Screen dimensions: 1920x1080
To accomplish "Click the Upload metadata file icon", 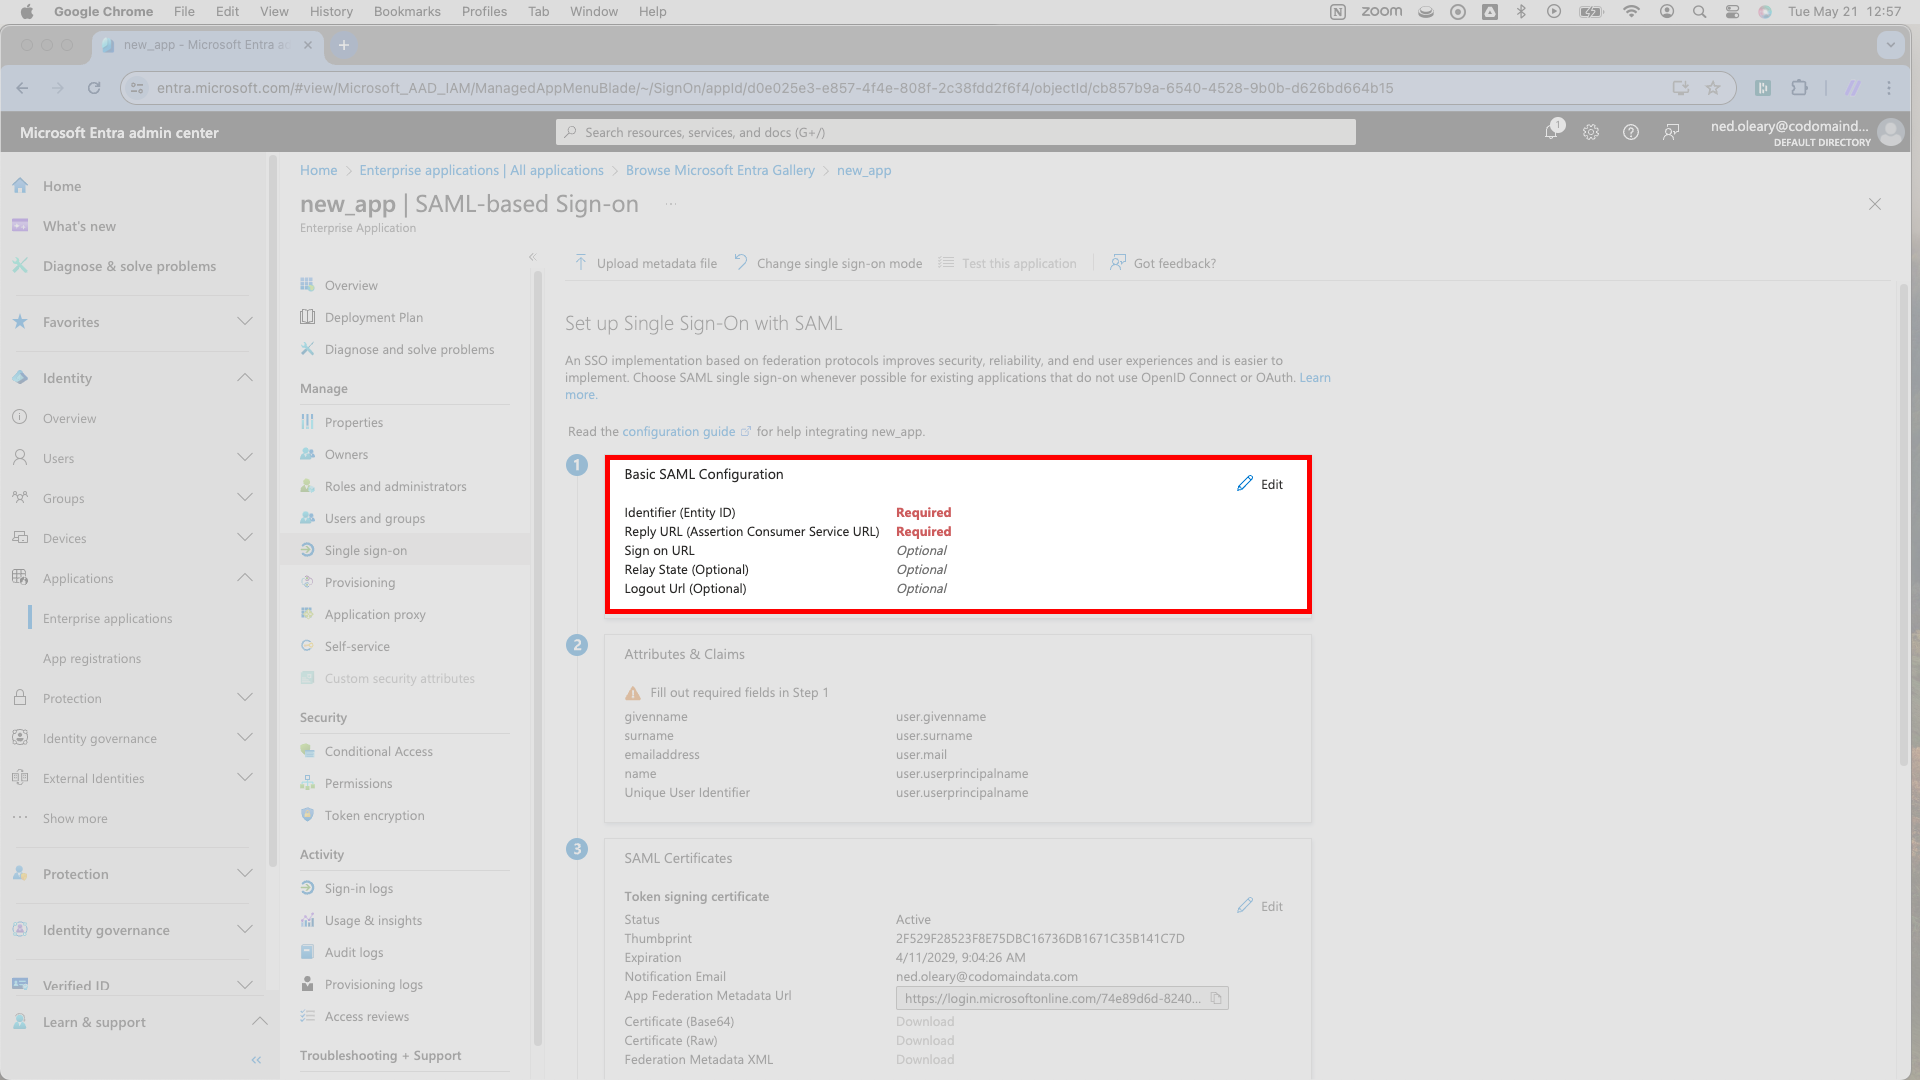I will (x=581, y=263).
